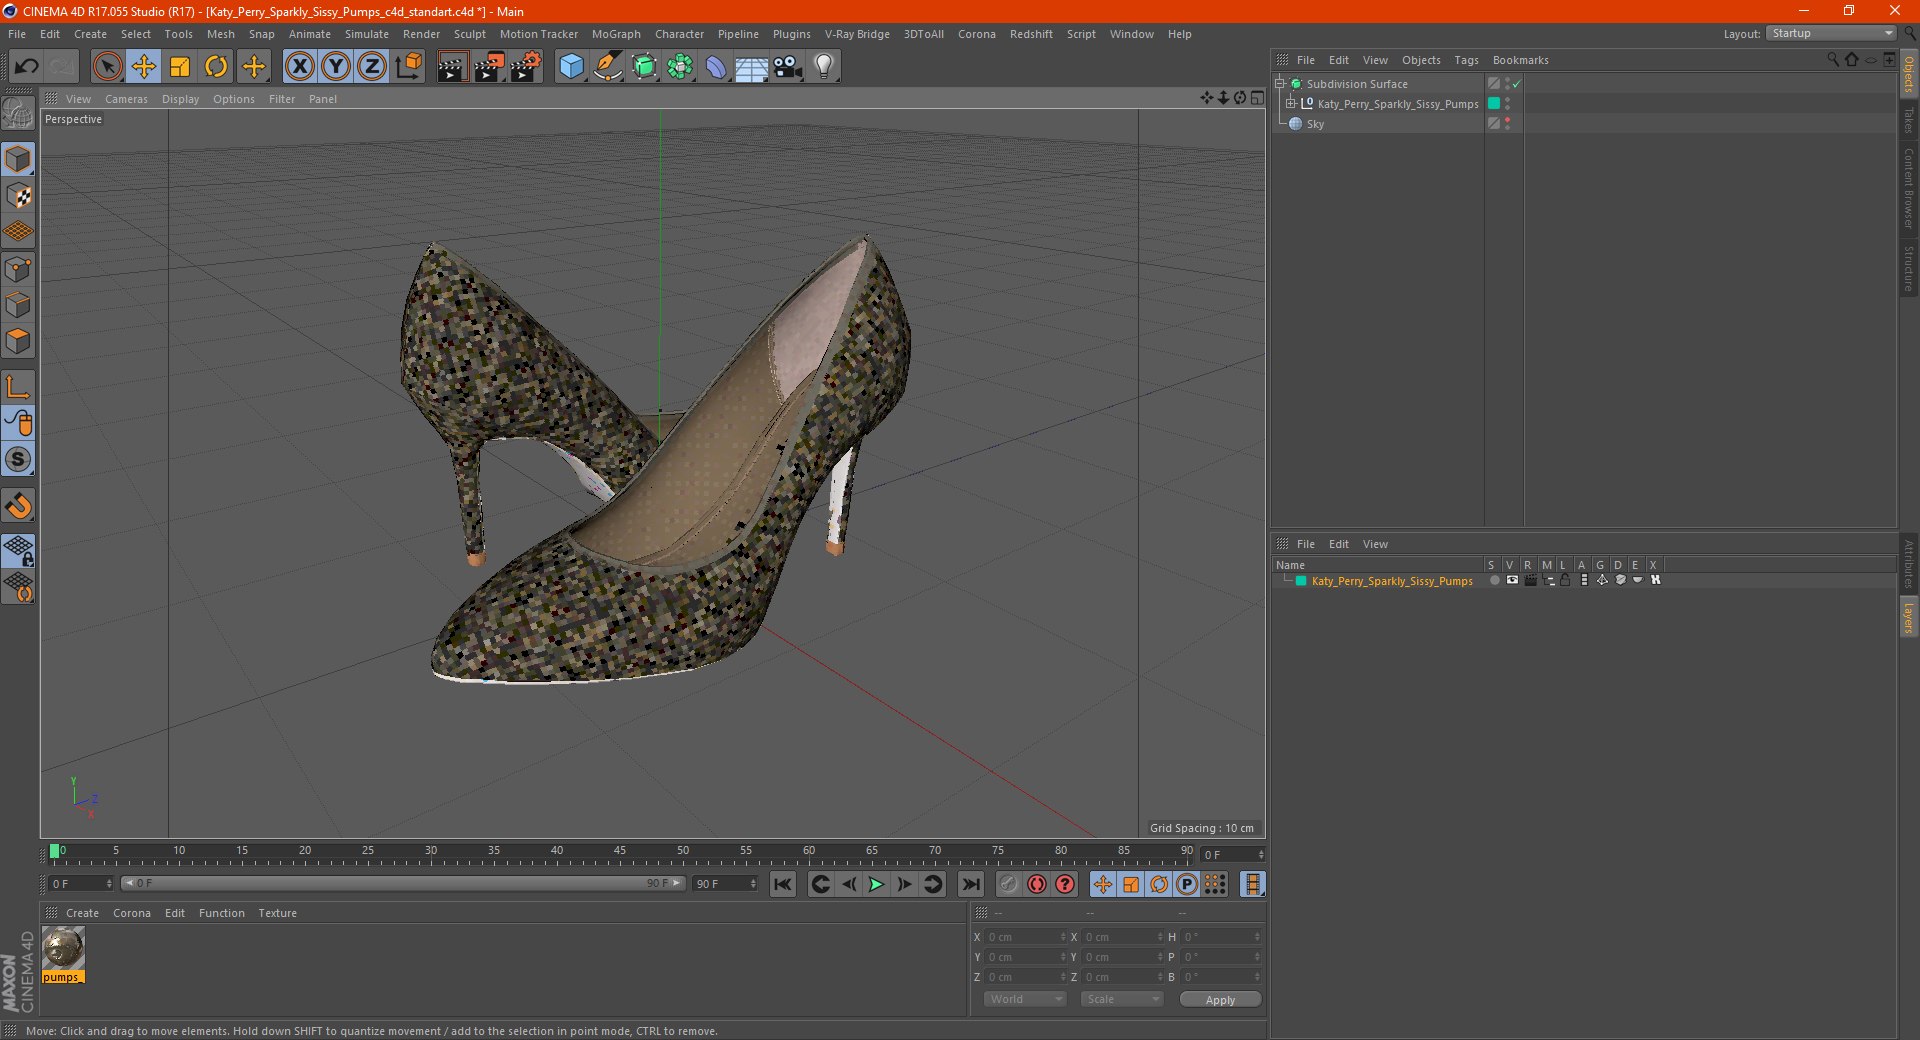Click Make Editable in left toolbar
The image size is (1920, 1040).
tap(18, 114)
